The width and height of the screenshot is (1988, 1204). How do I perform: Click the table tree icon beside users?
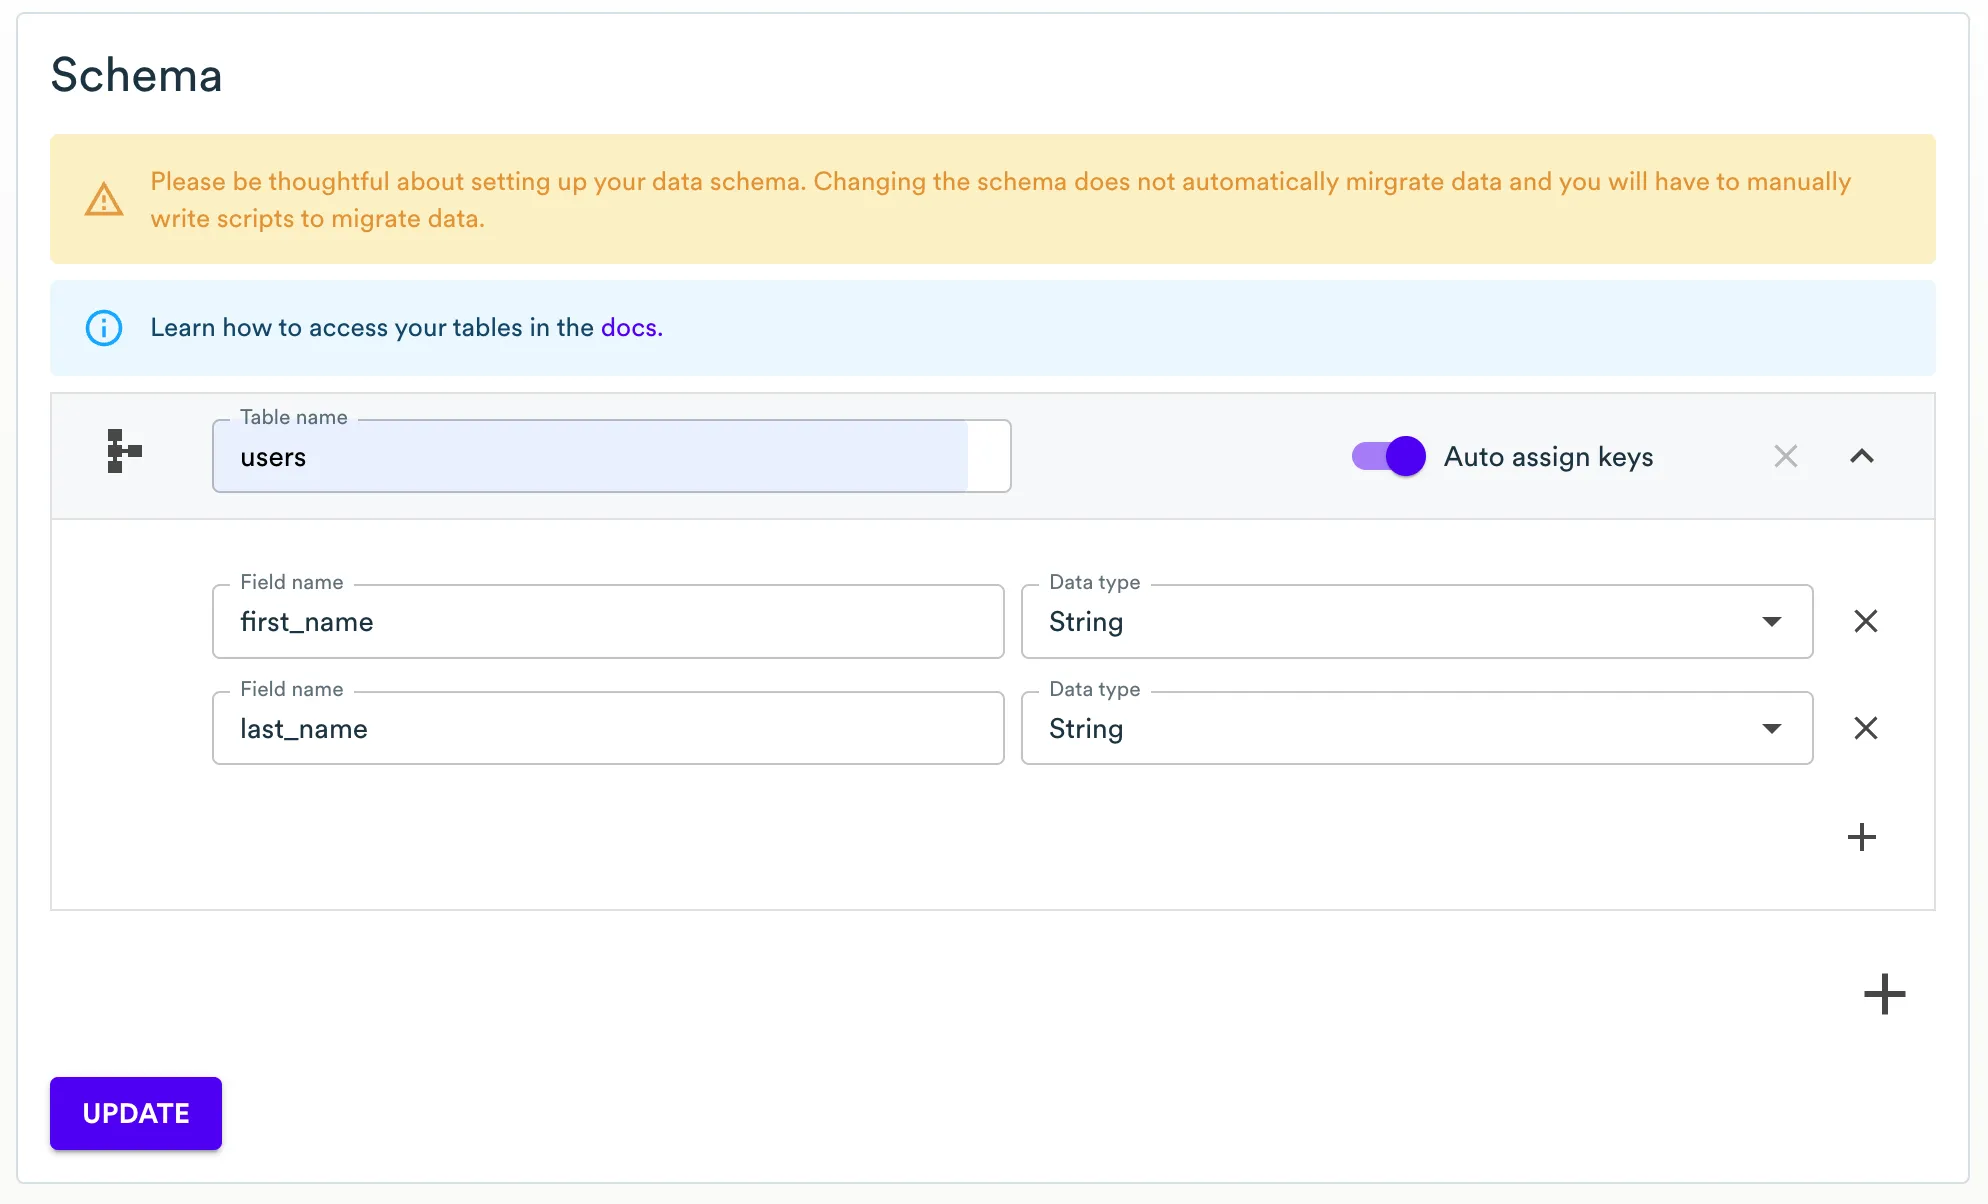click(x=124, y=452)
